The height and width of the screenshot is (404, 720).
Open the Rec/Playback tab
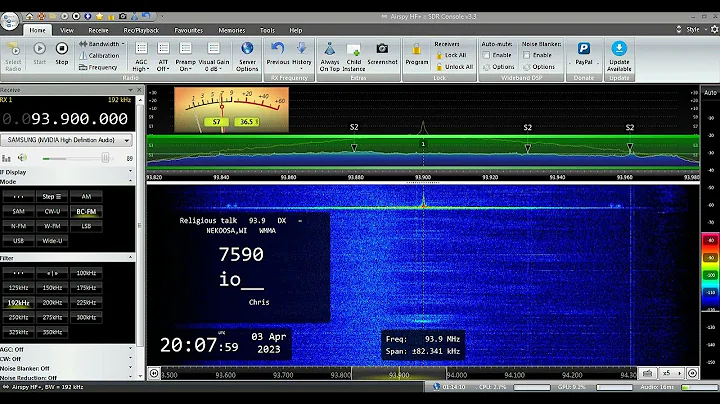pos(141,30)
